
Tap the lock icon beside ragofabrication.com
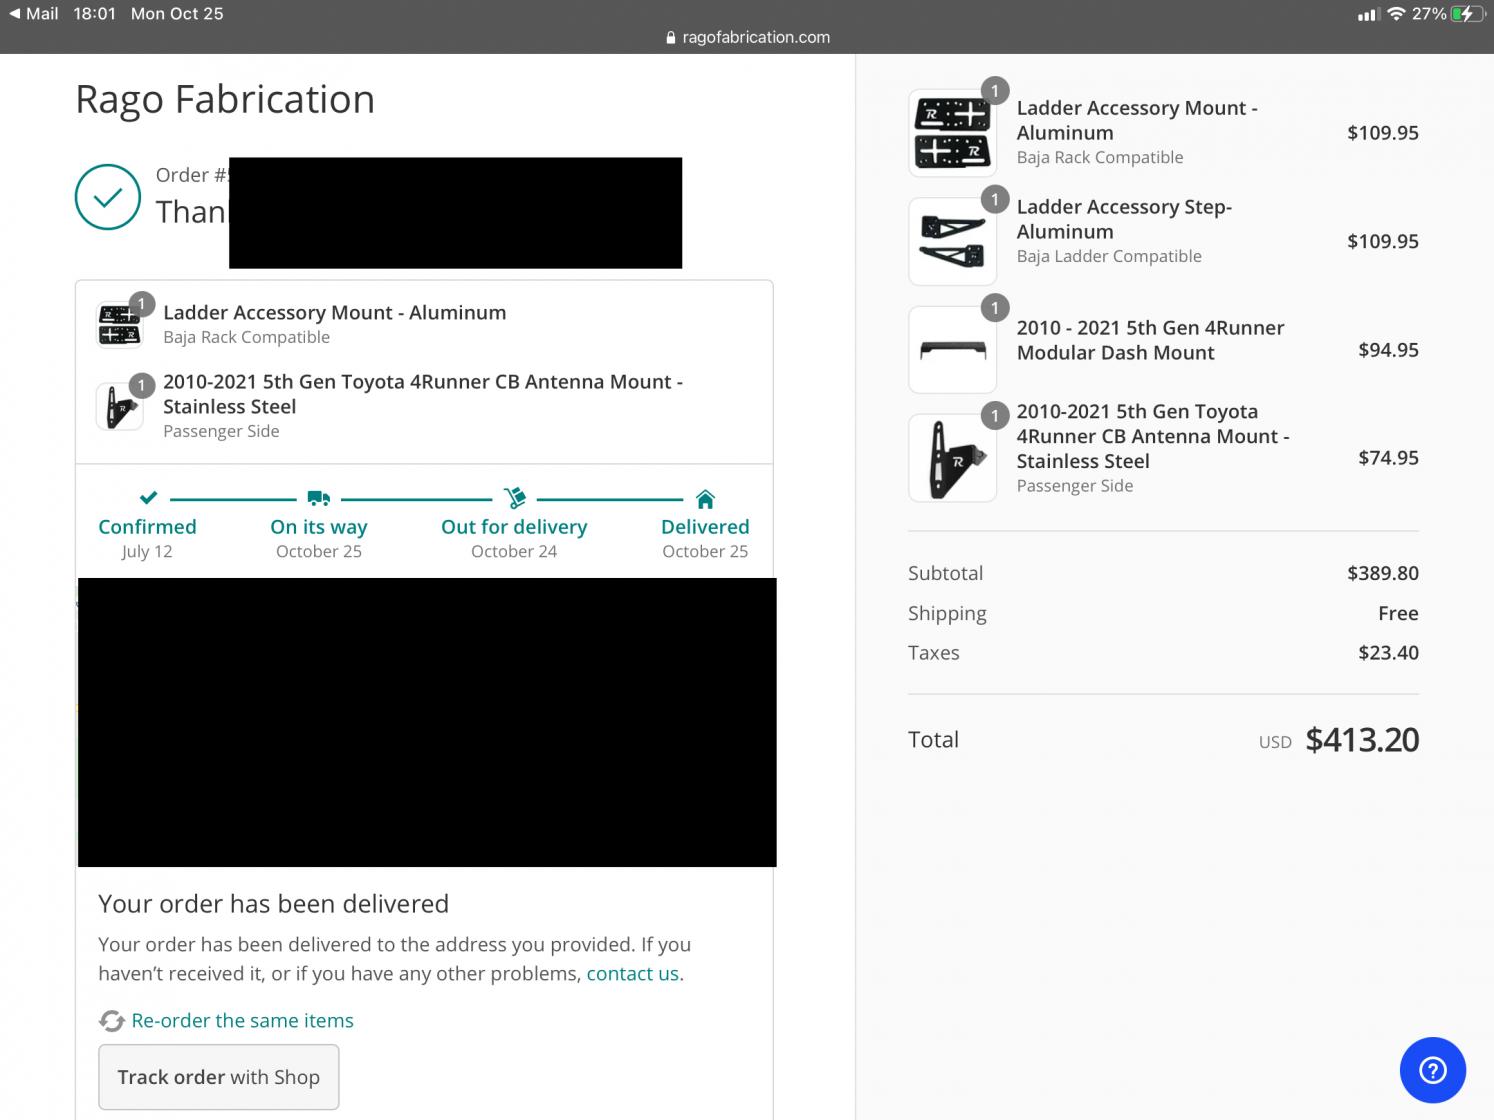click(670, 38)
